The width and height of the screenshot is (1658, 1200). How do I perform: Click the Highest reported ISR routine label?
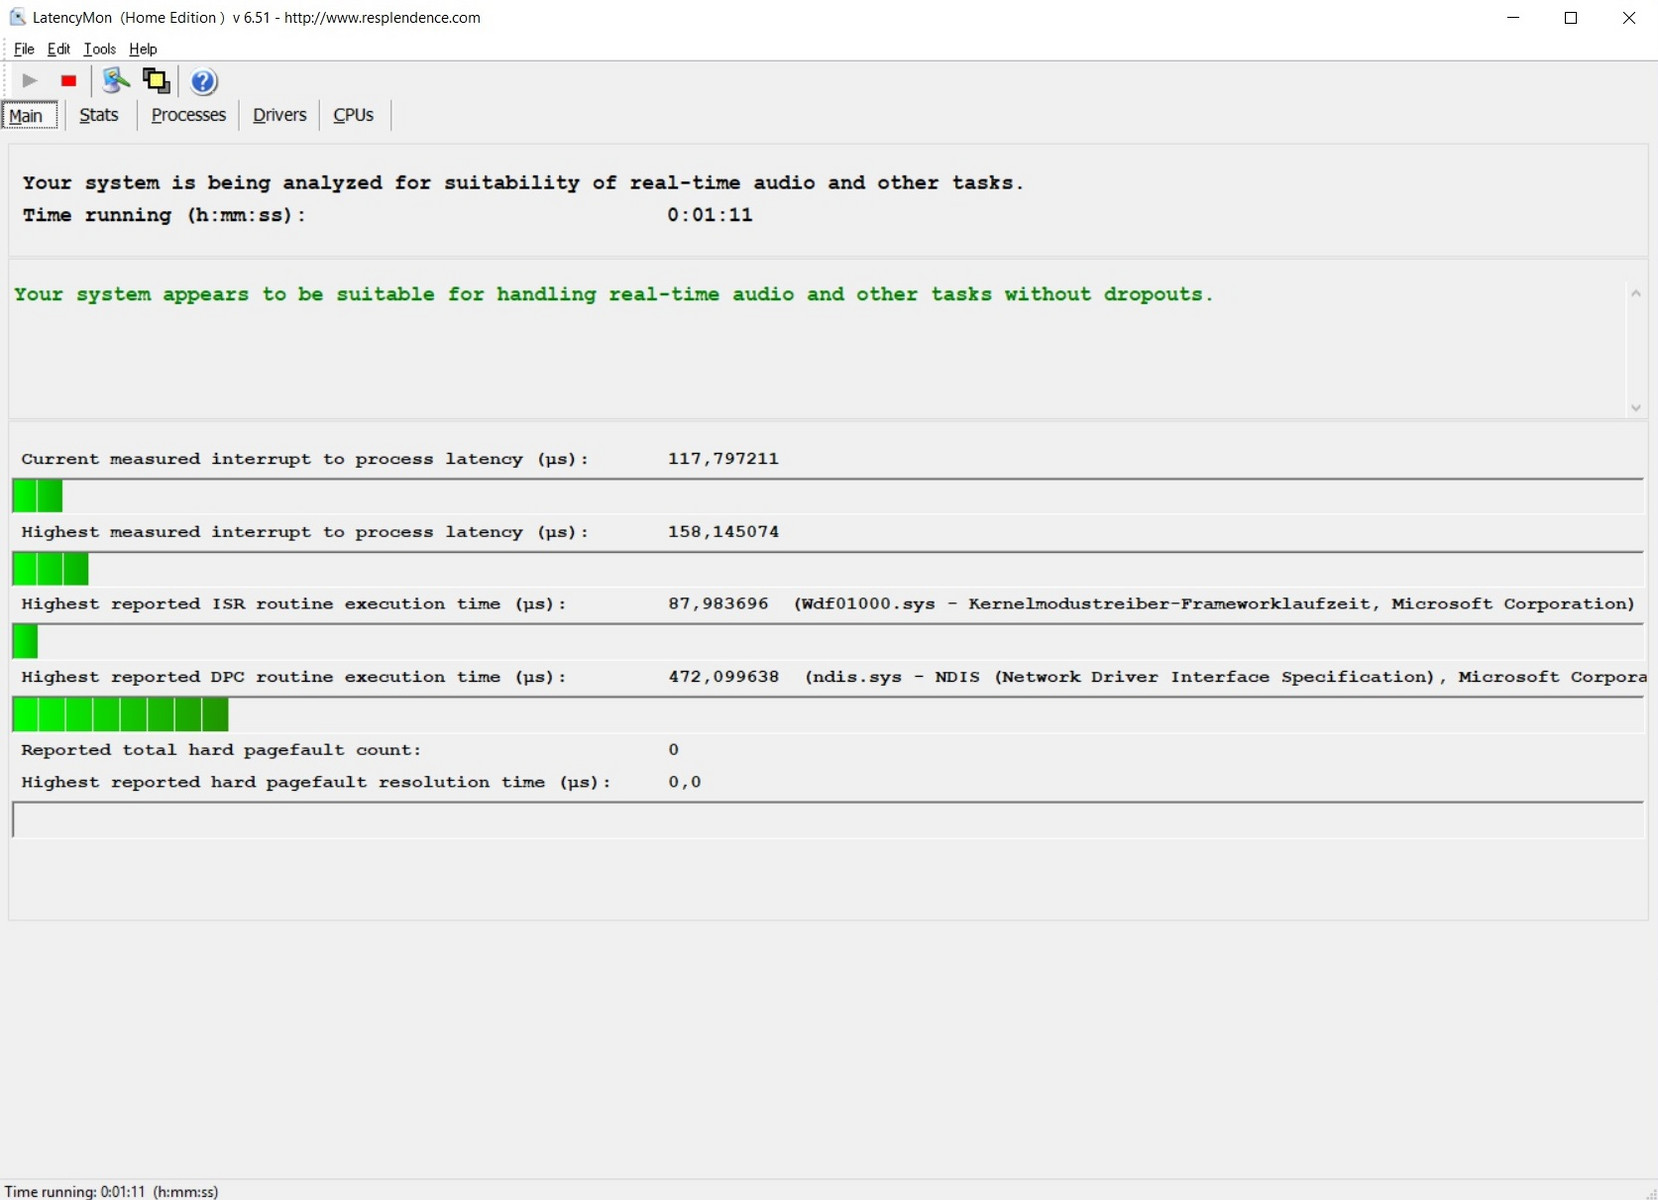pyautogui.click(x=294, y=604)
